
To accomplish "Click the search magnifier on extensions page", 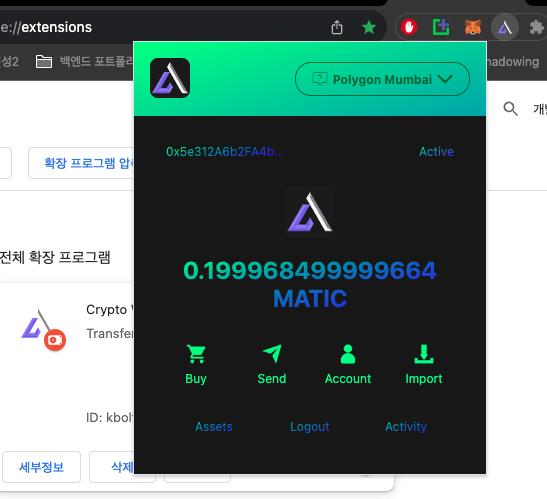I will [x=510, y=109].
